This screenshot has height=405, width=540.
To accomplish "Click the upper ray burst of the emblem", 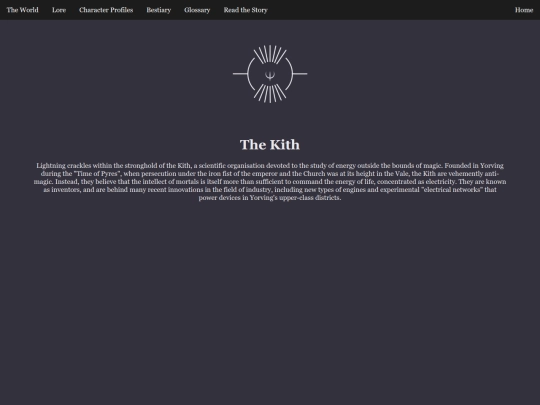I will point(270,54).
